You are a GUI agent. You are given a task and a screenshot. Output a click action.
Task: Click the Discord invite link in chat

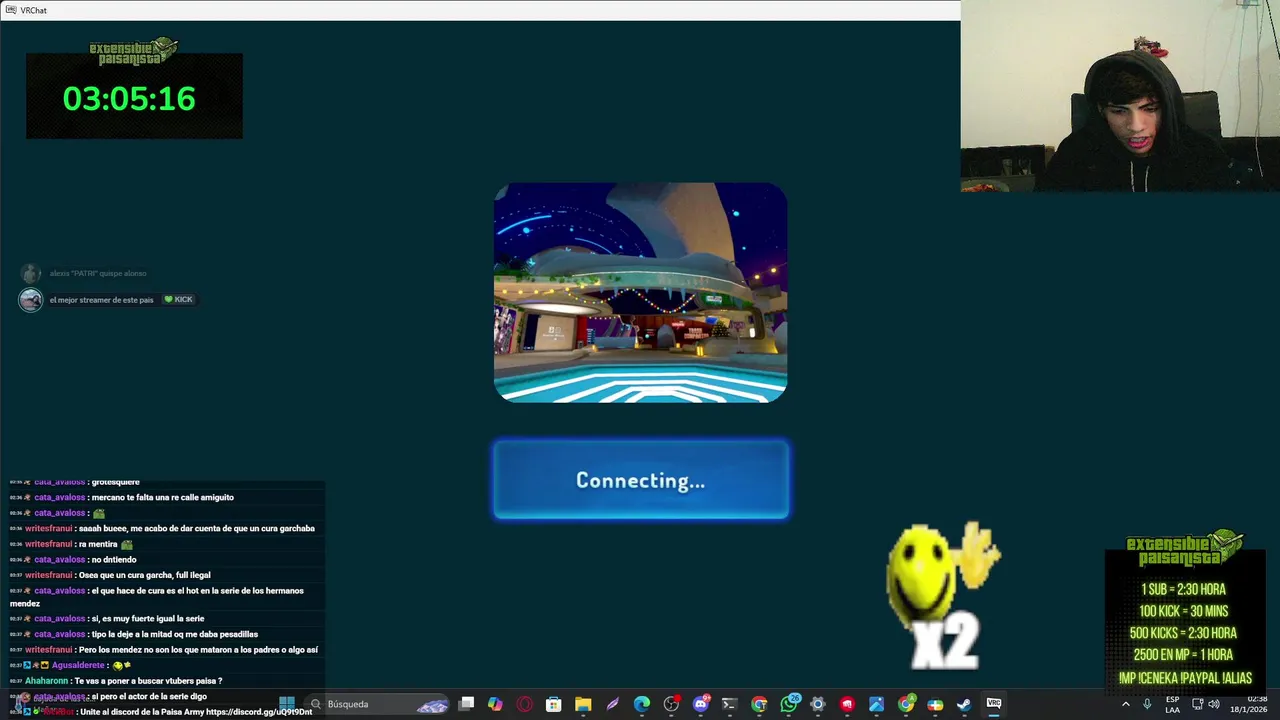click(259, 712)
